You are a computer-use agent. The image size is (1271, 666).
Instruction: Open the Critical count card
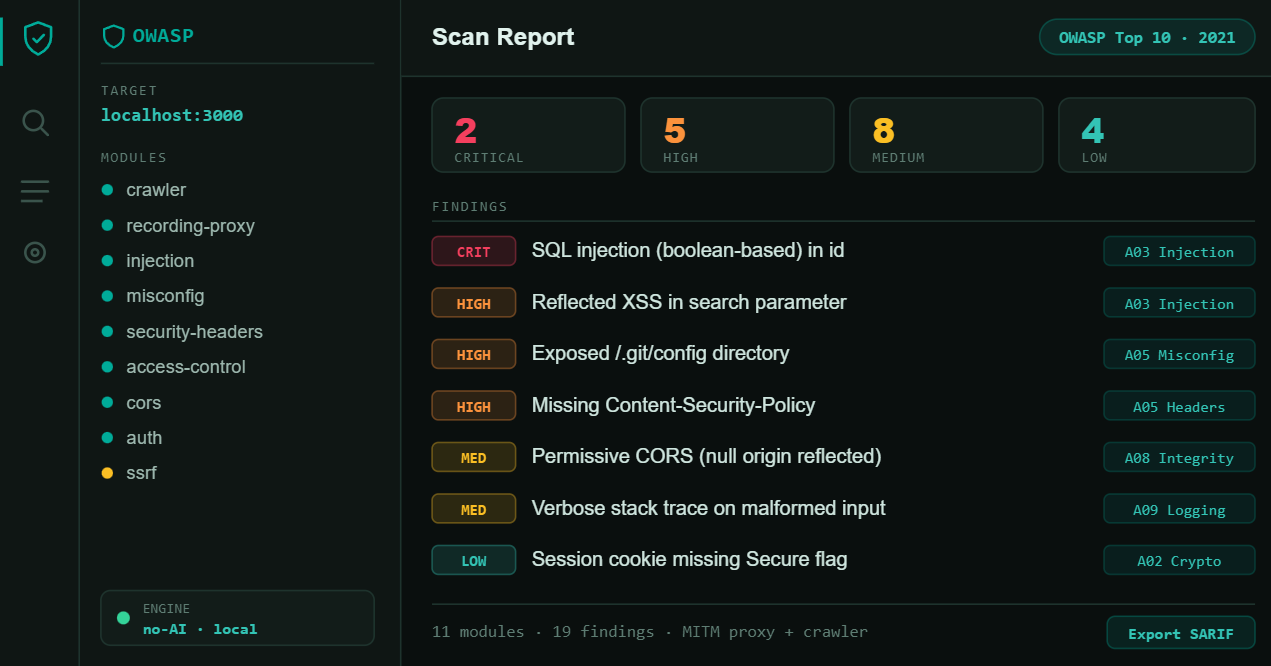click(528, 135)
